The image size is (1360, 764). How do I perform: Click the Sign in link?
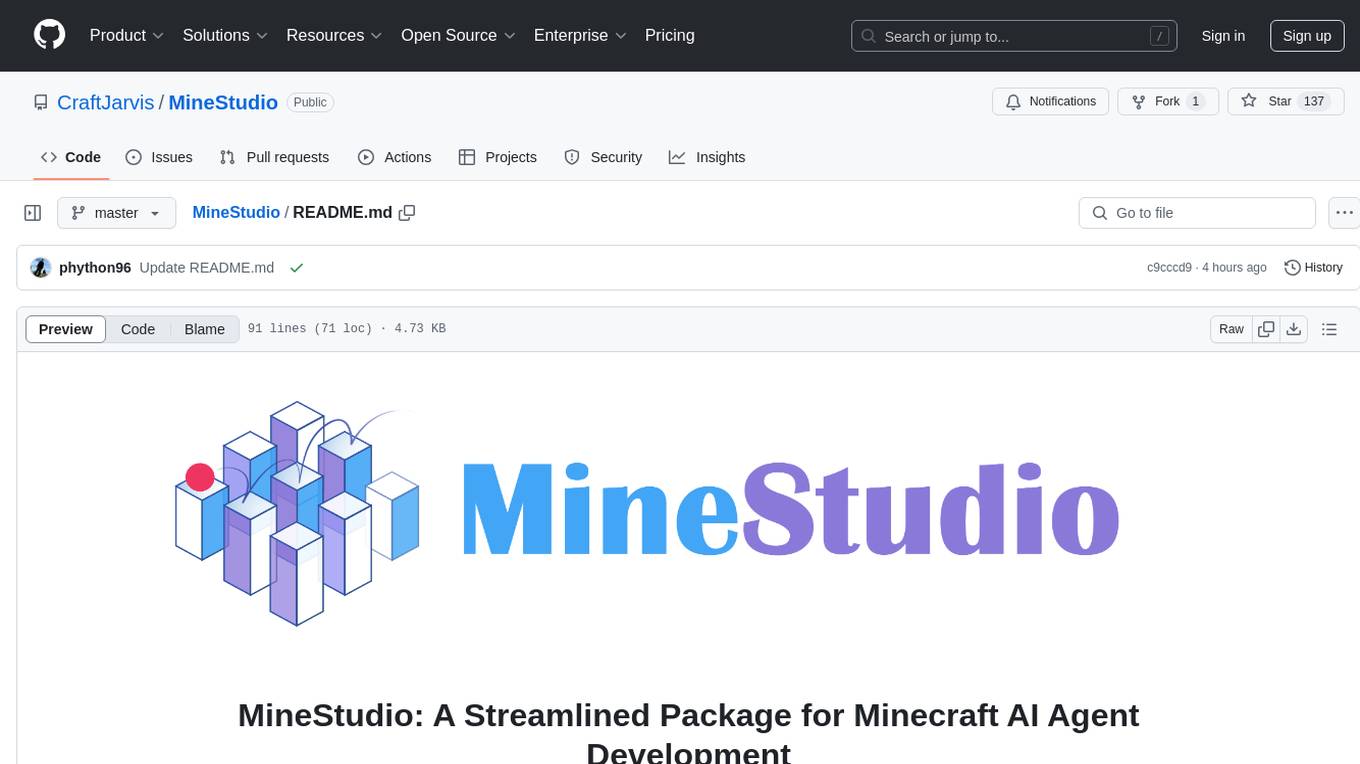point(1223,36)
